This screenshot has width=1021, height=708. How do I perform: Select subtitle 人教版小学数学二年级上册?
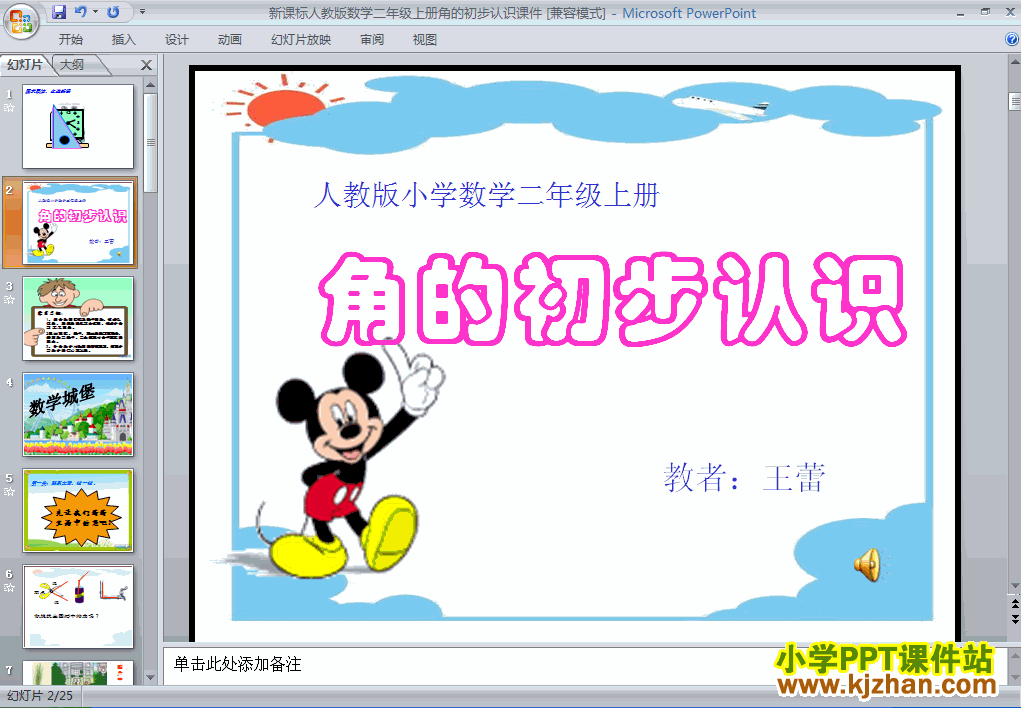point(486,195)
